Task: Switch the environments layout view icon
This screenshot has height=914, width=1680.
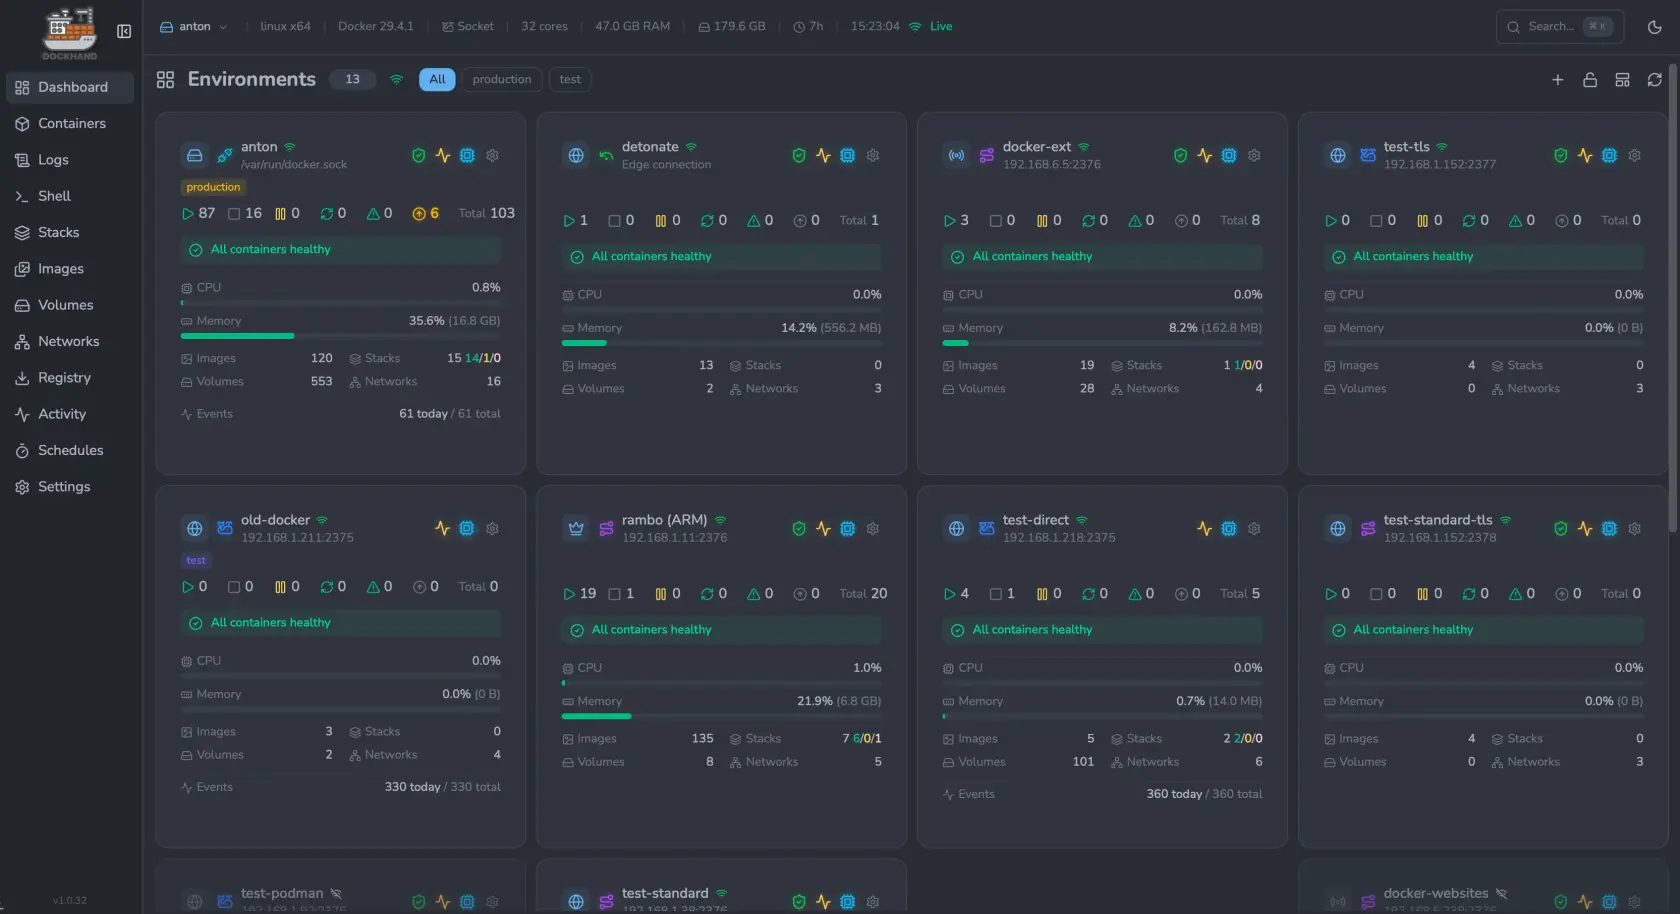Action: (x=1622, y=80)
